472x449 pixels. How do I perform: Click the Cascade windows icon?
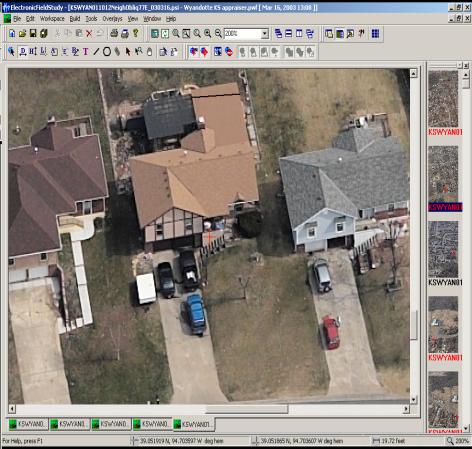(x=279, y=33)
